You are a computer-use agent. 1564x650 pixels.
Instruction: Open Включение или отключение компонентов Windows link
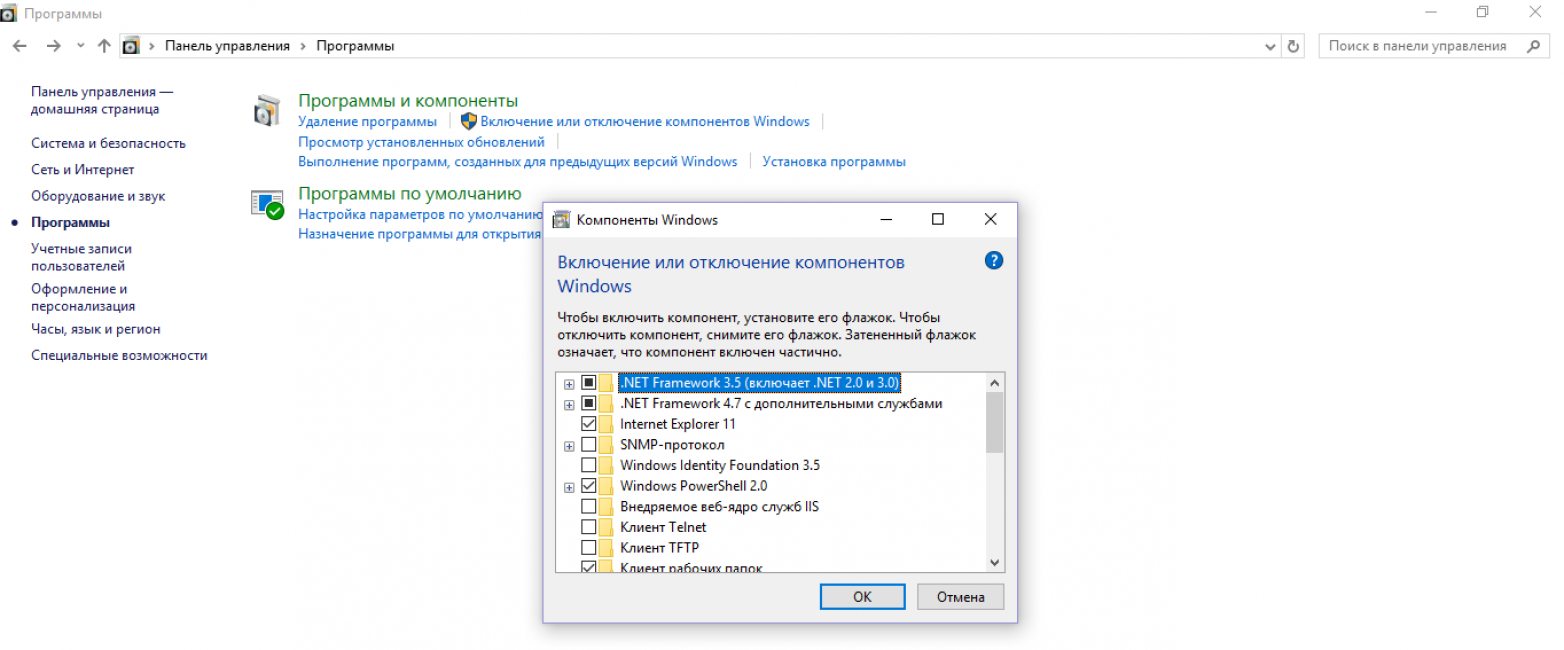(x=644, y=121)
